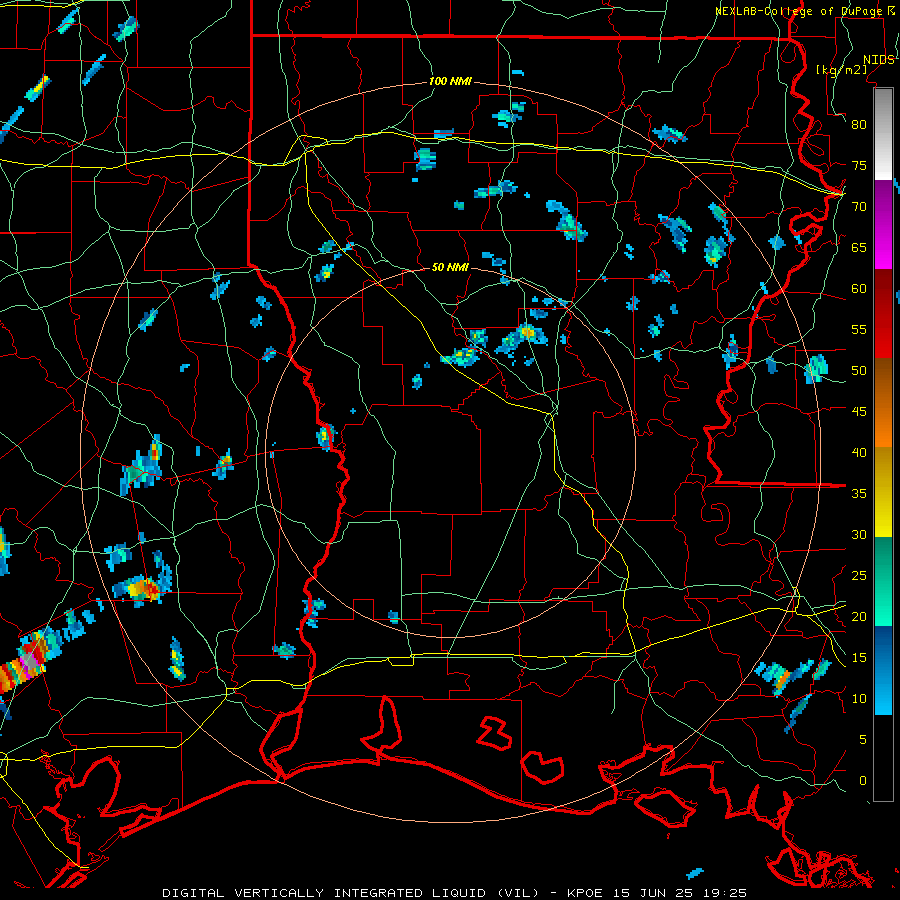Click the 50 value on the scale

859,371
